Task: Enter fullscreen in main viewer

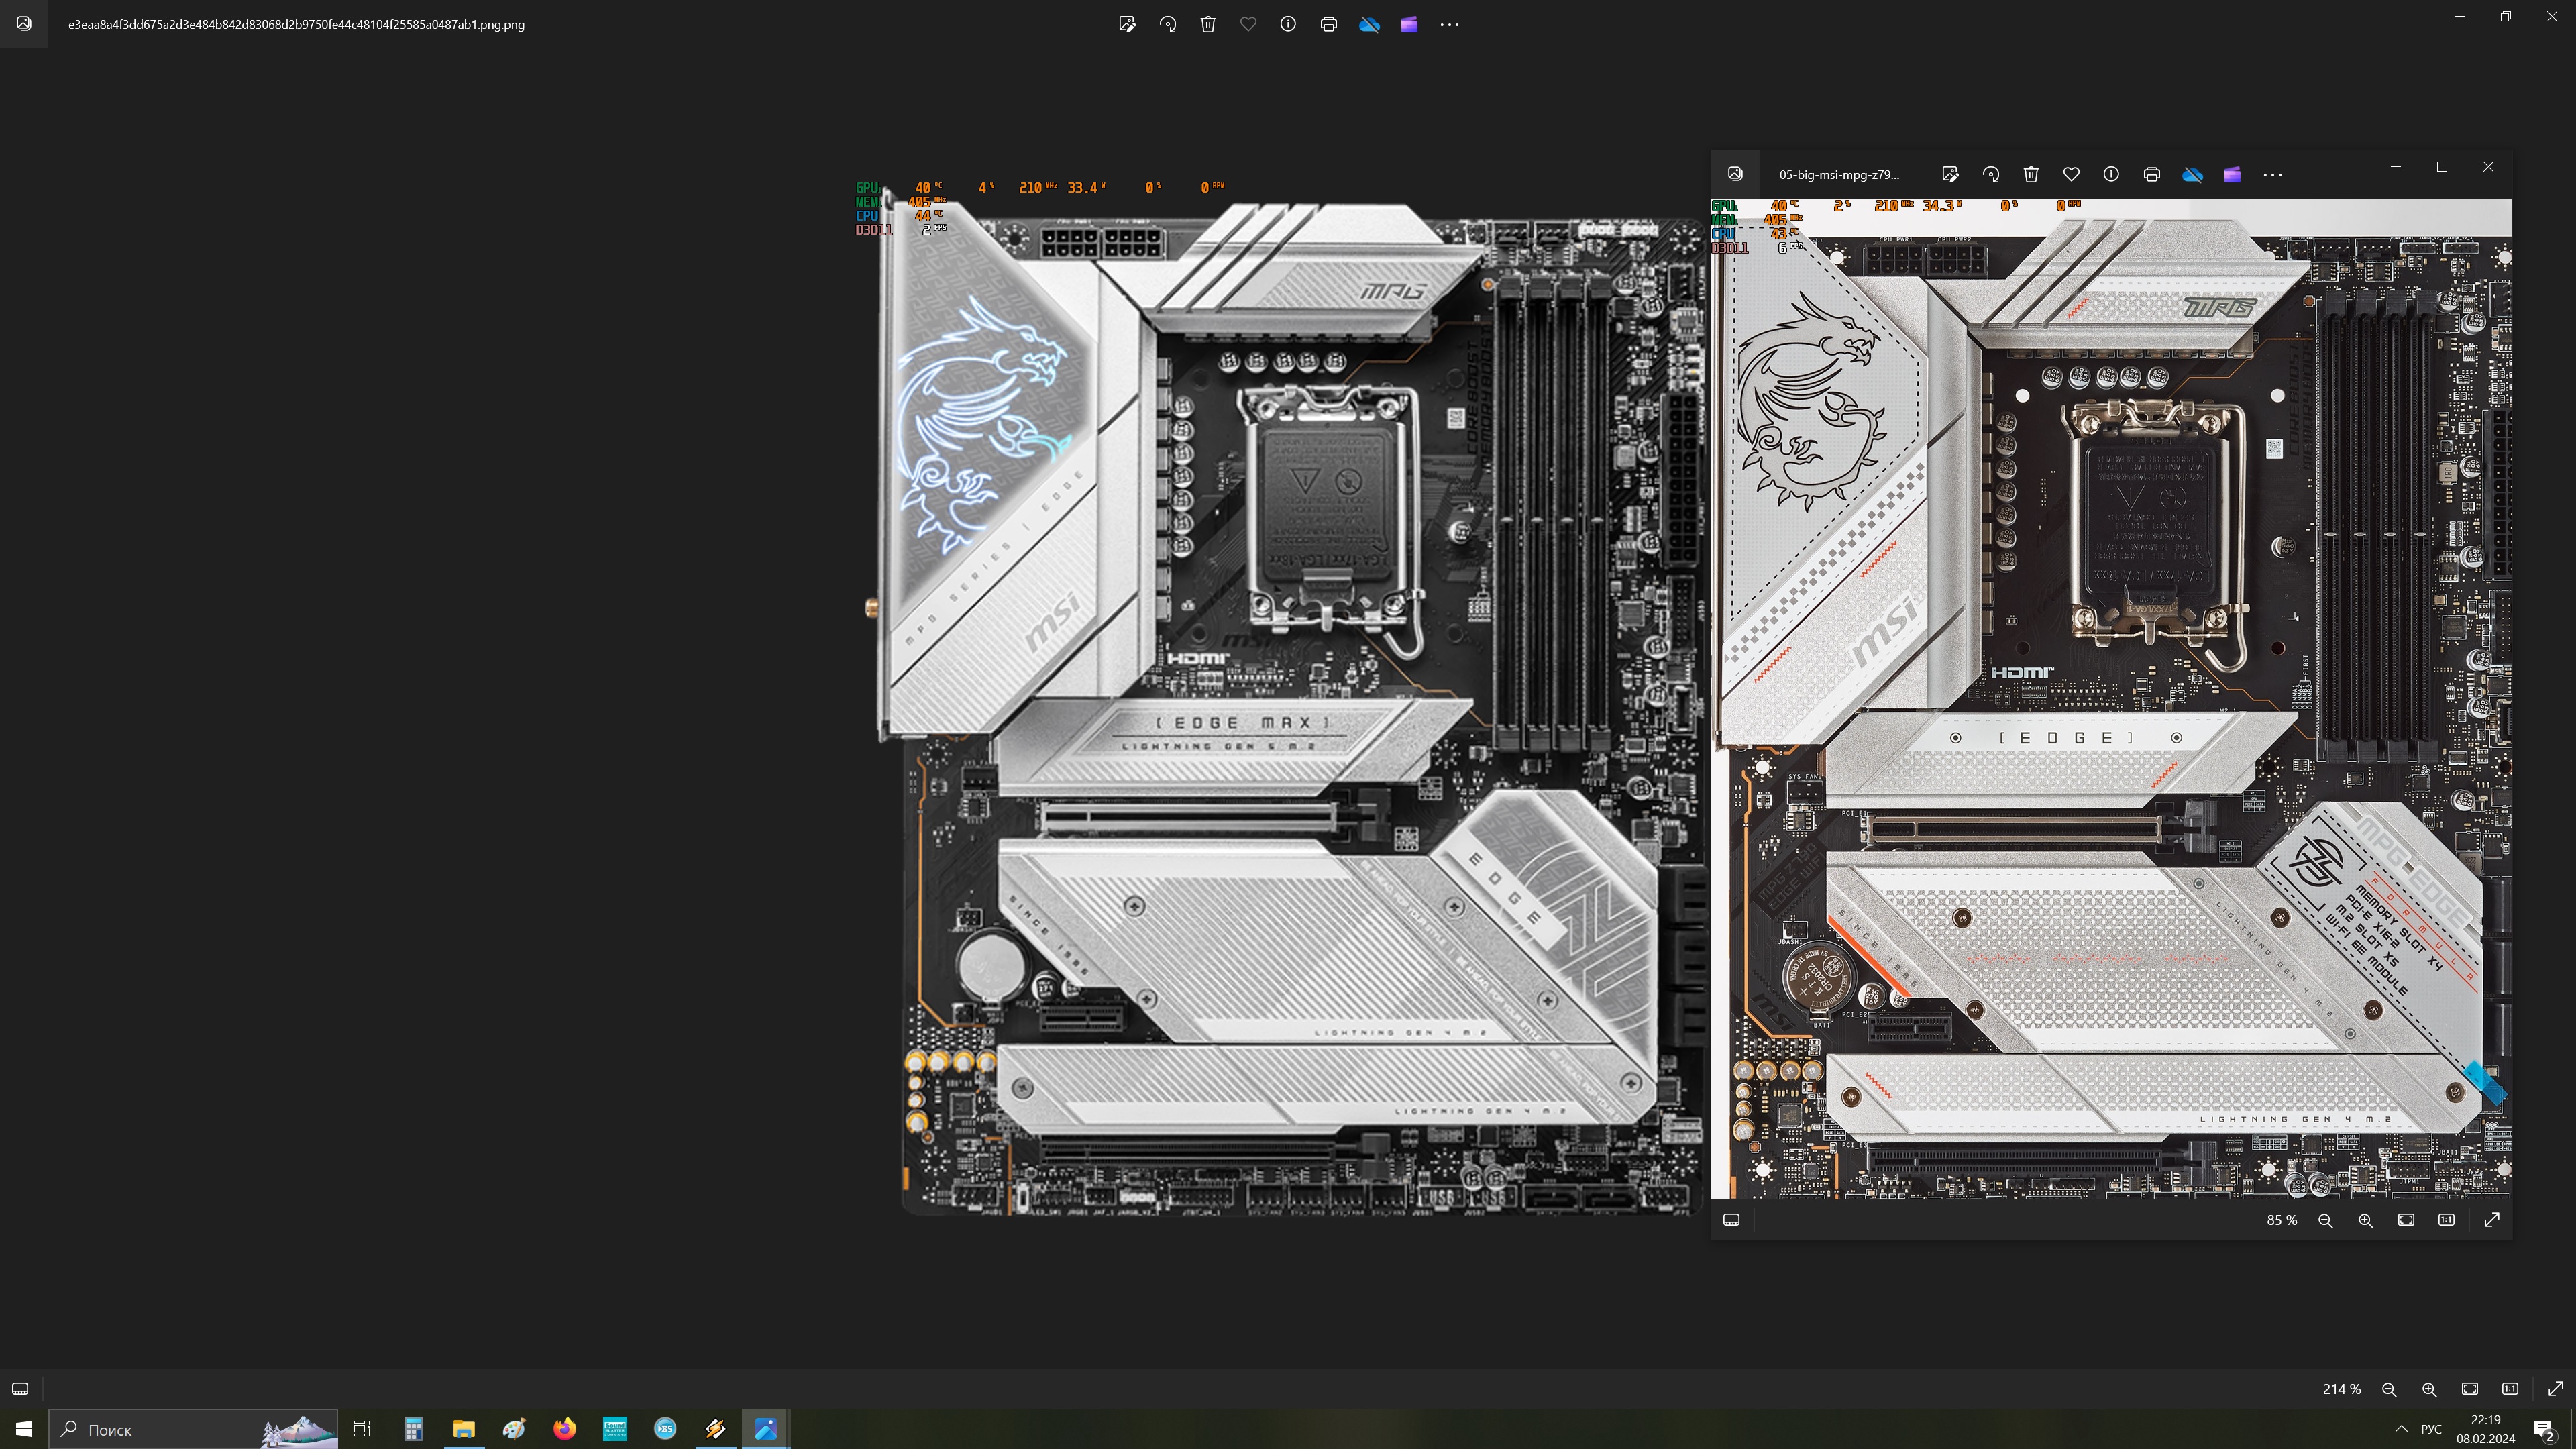Action: [2555, 1388]
